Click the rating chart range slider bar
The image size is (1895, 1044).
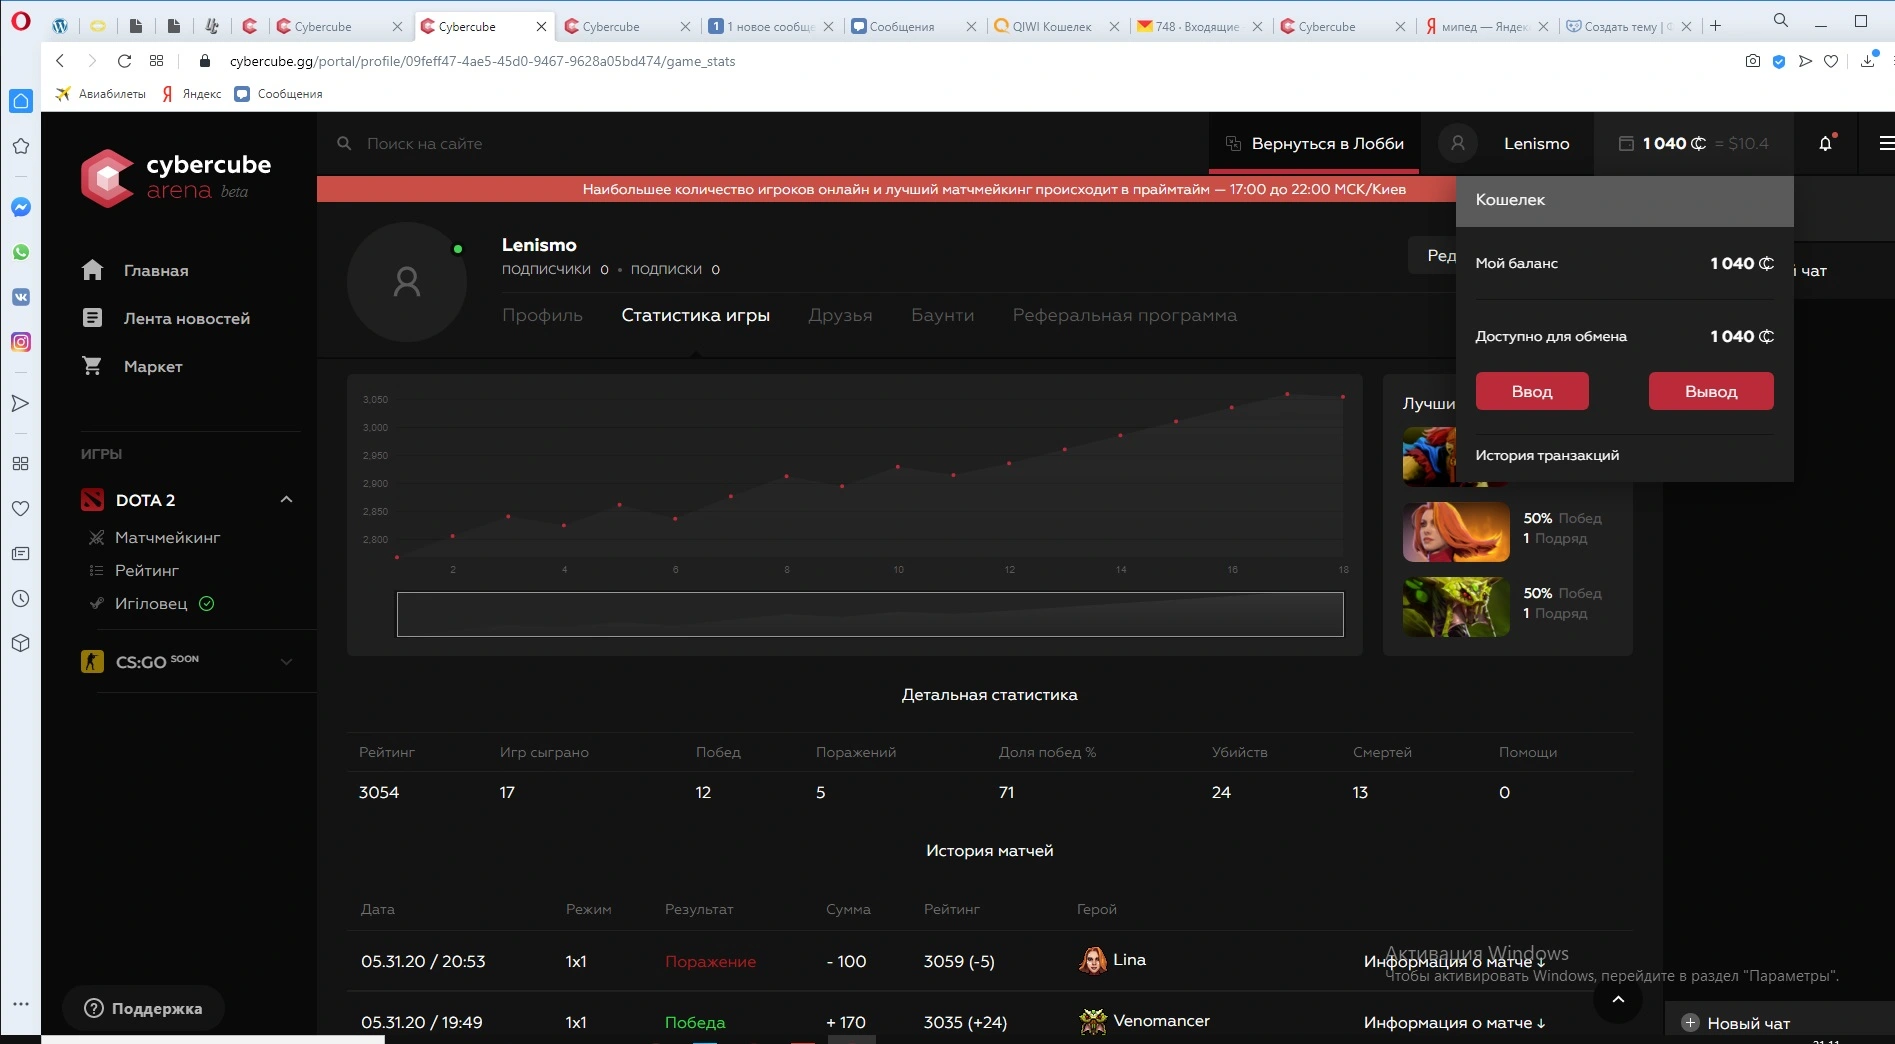click(x=870, y=614)
